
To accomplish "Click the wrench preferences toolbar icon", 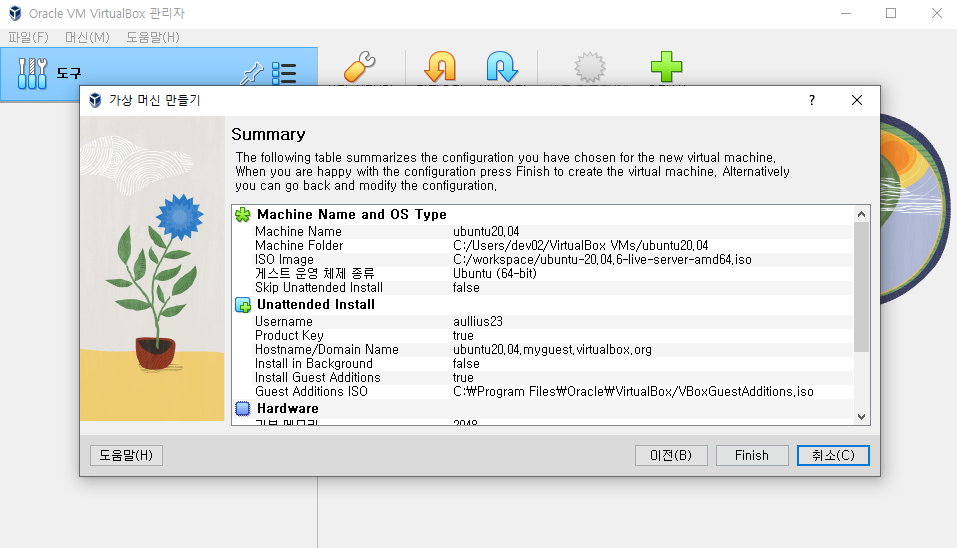I will pyautogui.click(x=359, y=67).
